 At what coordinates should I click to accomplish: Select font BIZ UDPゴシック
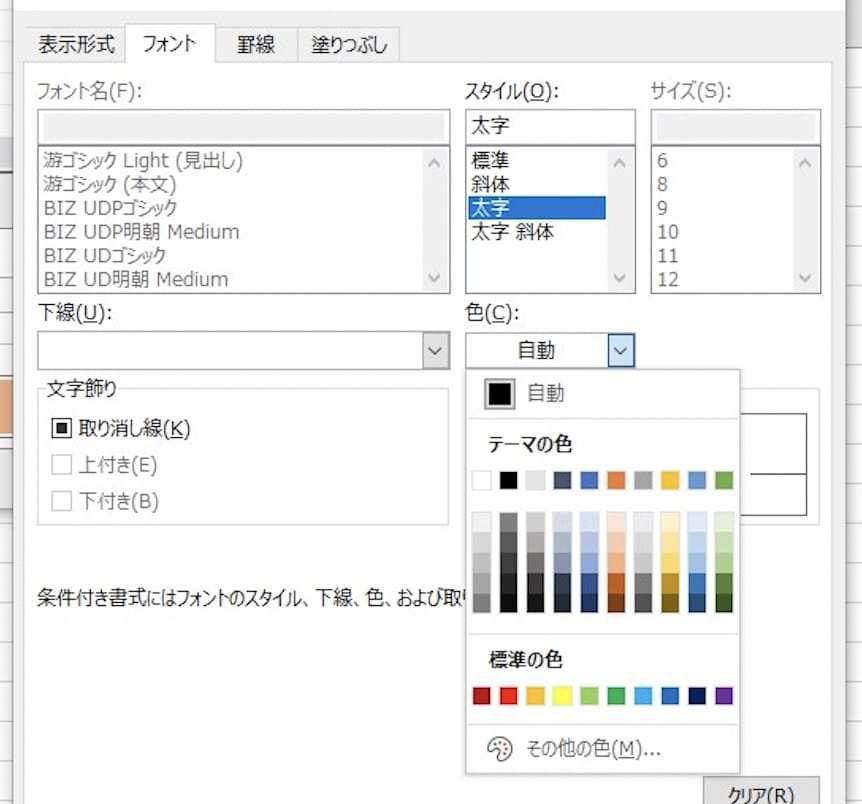110,208
